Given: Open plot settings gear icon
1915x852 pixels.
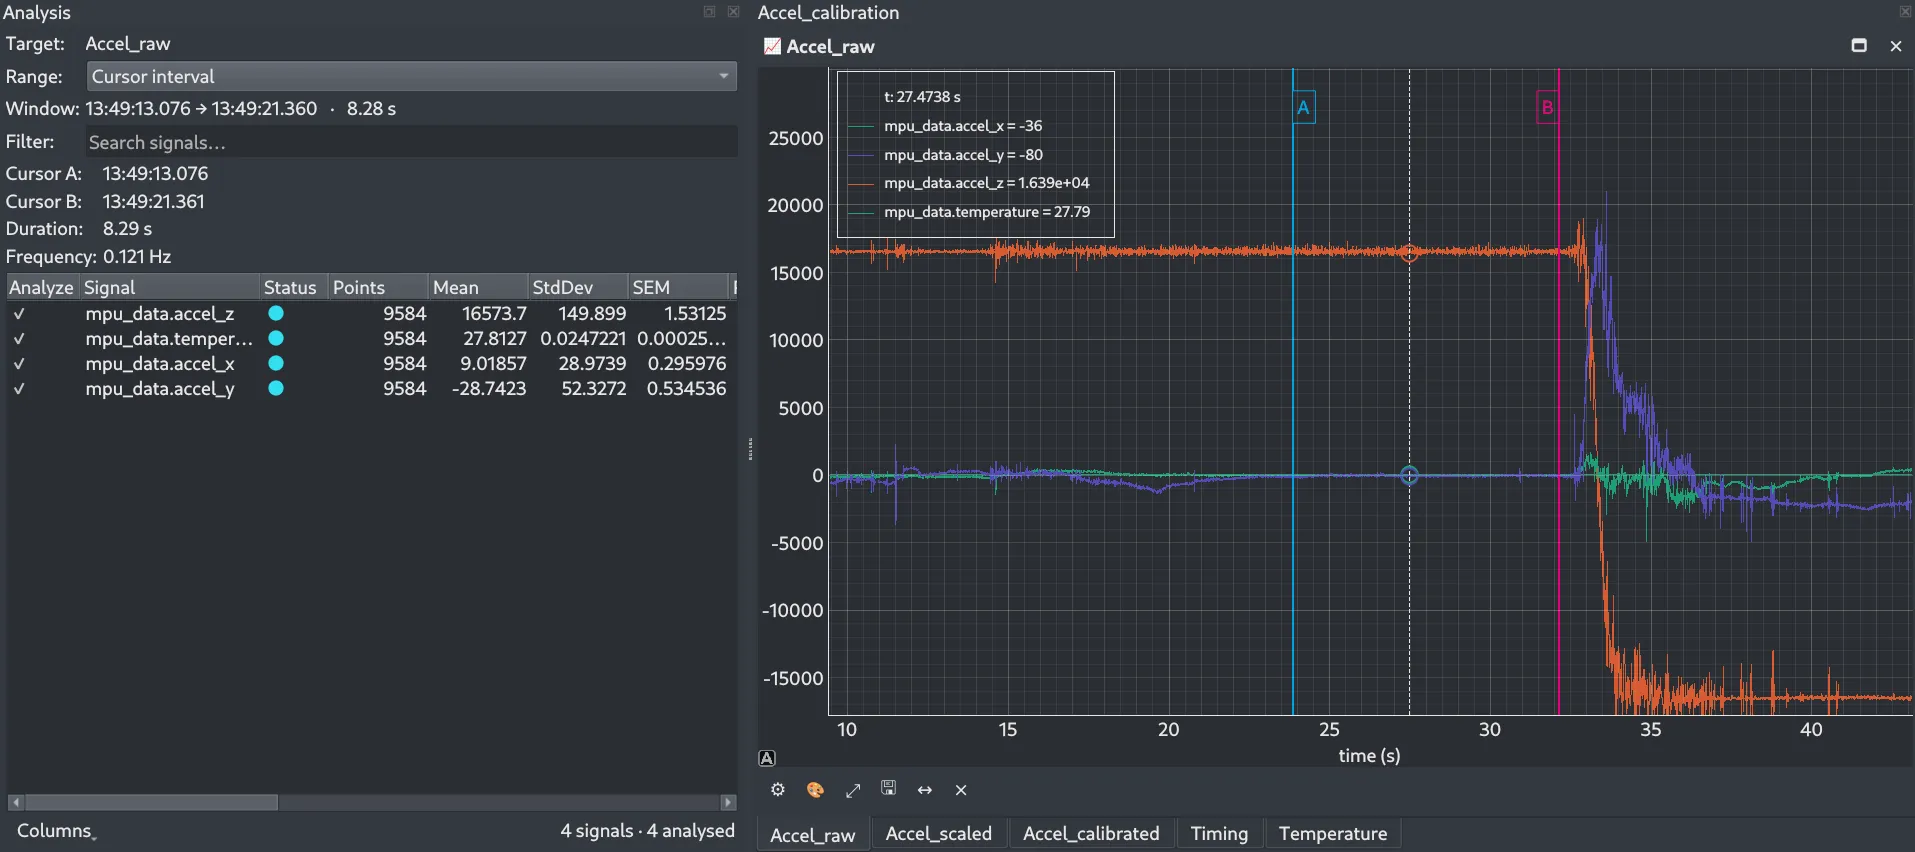Looking at the screenshot, I should click(777, 790).
